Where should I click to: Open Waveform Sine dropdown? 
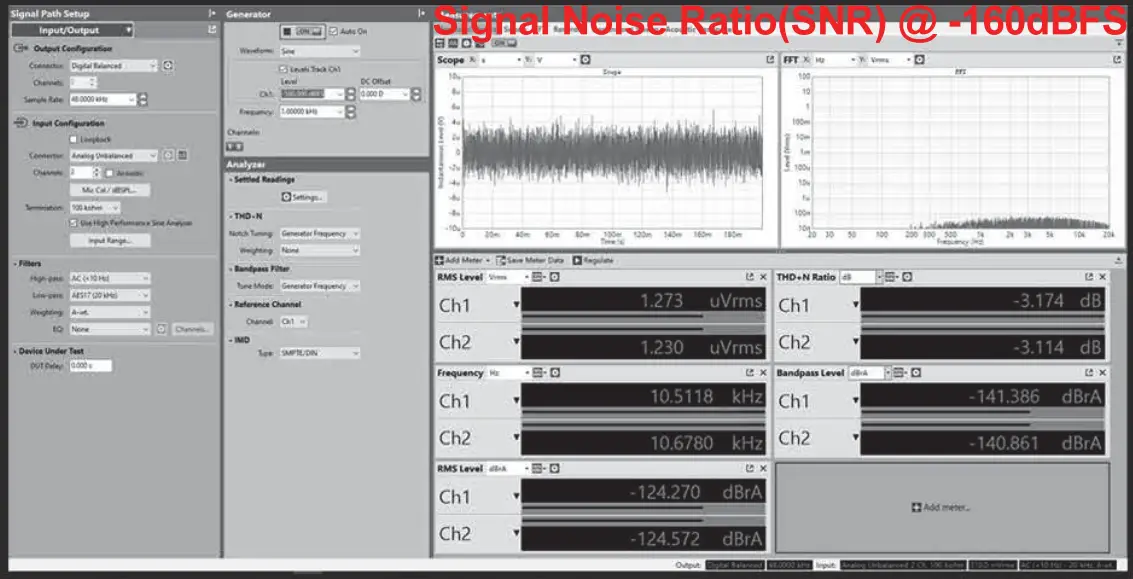tap(319, 51)
